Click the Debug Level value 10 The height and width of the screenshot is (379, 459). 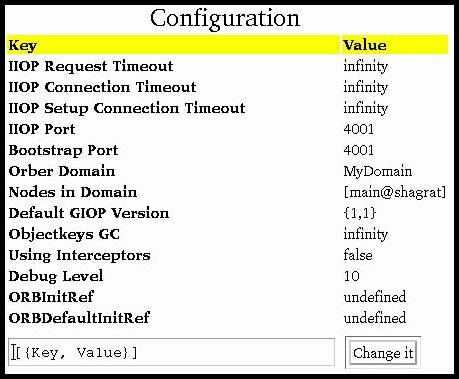(352, 276)
